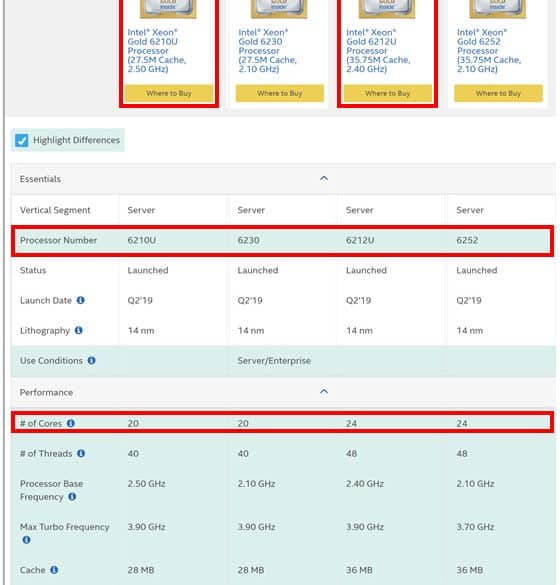Open info icon next to Use Conditions
The width and height of the screenshot is (560, 585).
[x=91, y=360]
